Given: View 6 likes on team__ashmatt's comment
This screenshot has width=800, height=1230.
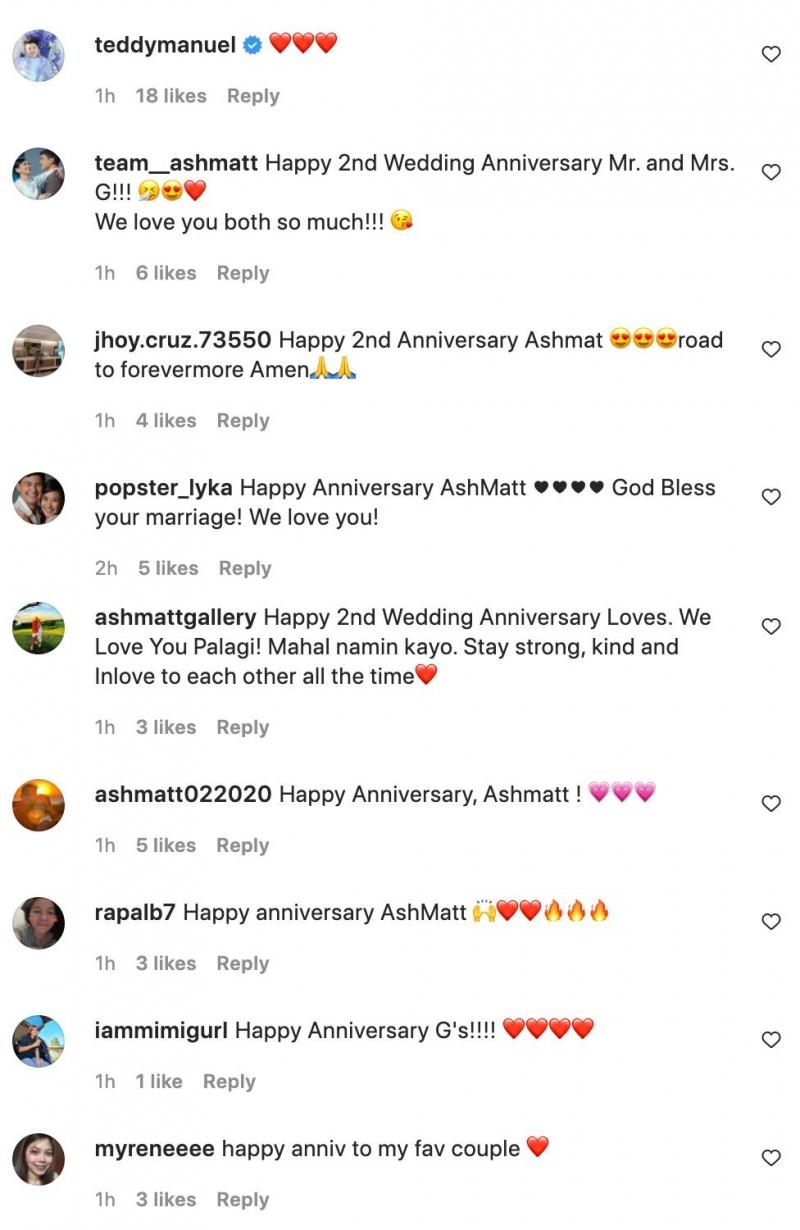Looking at the screenshot, I should 166,273.
